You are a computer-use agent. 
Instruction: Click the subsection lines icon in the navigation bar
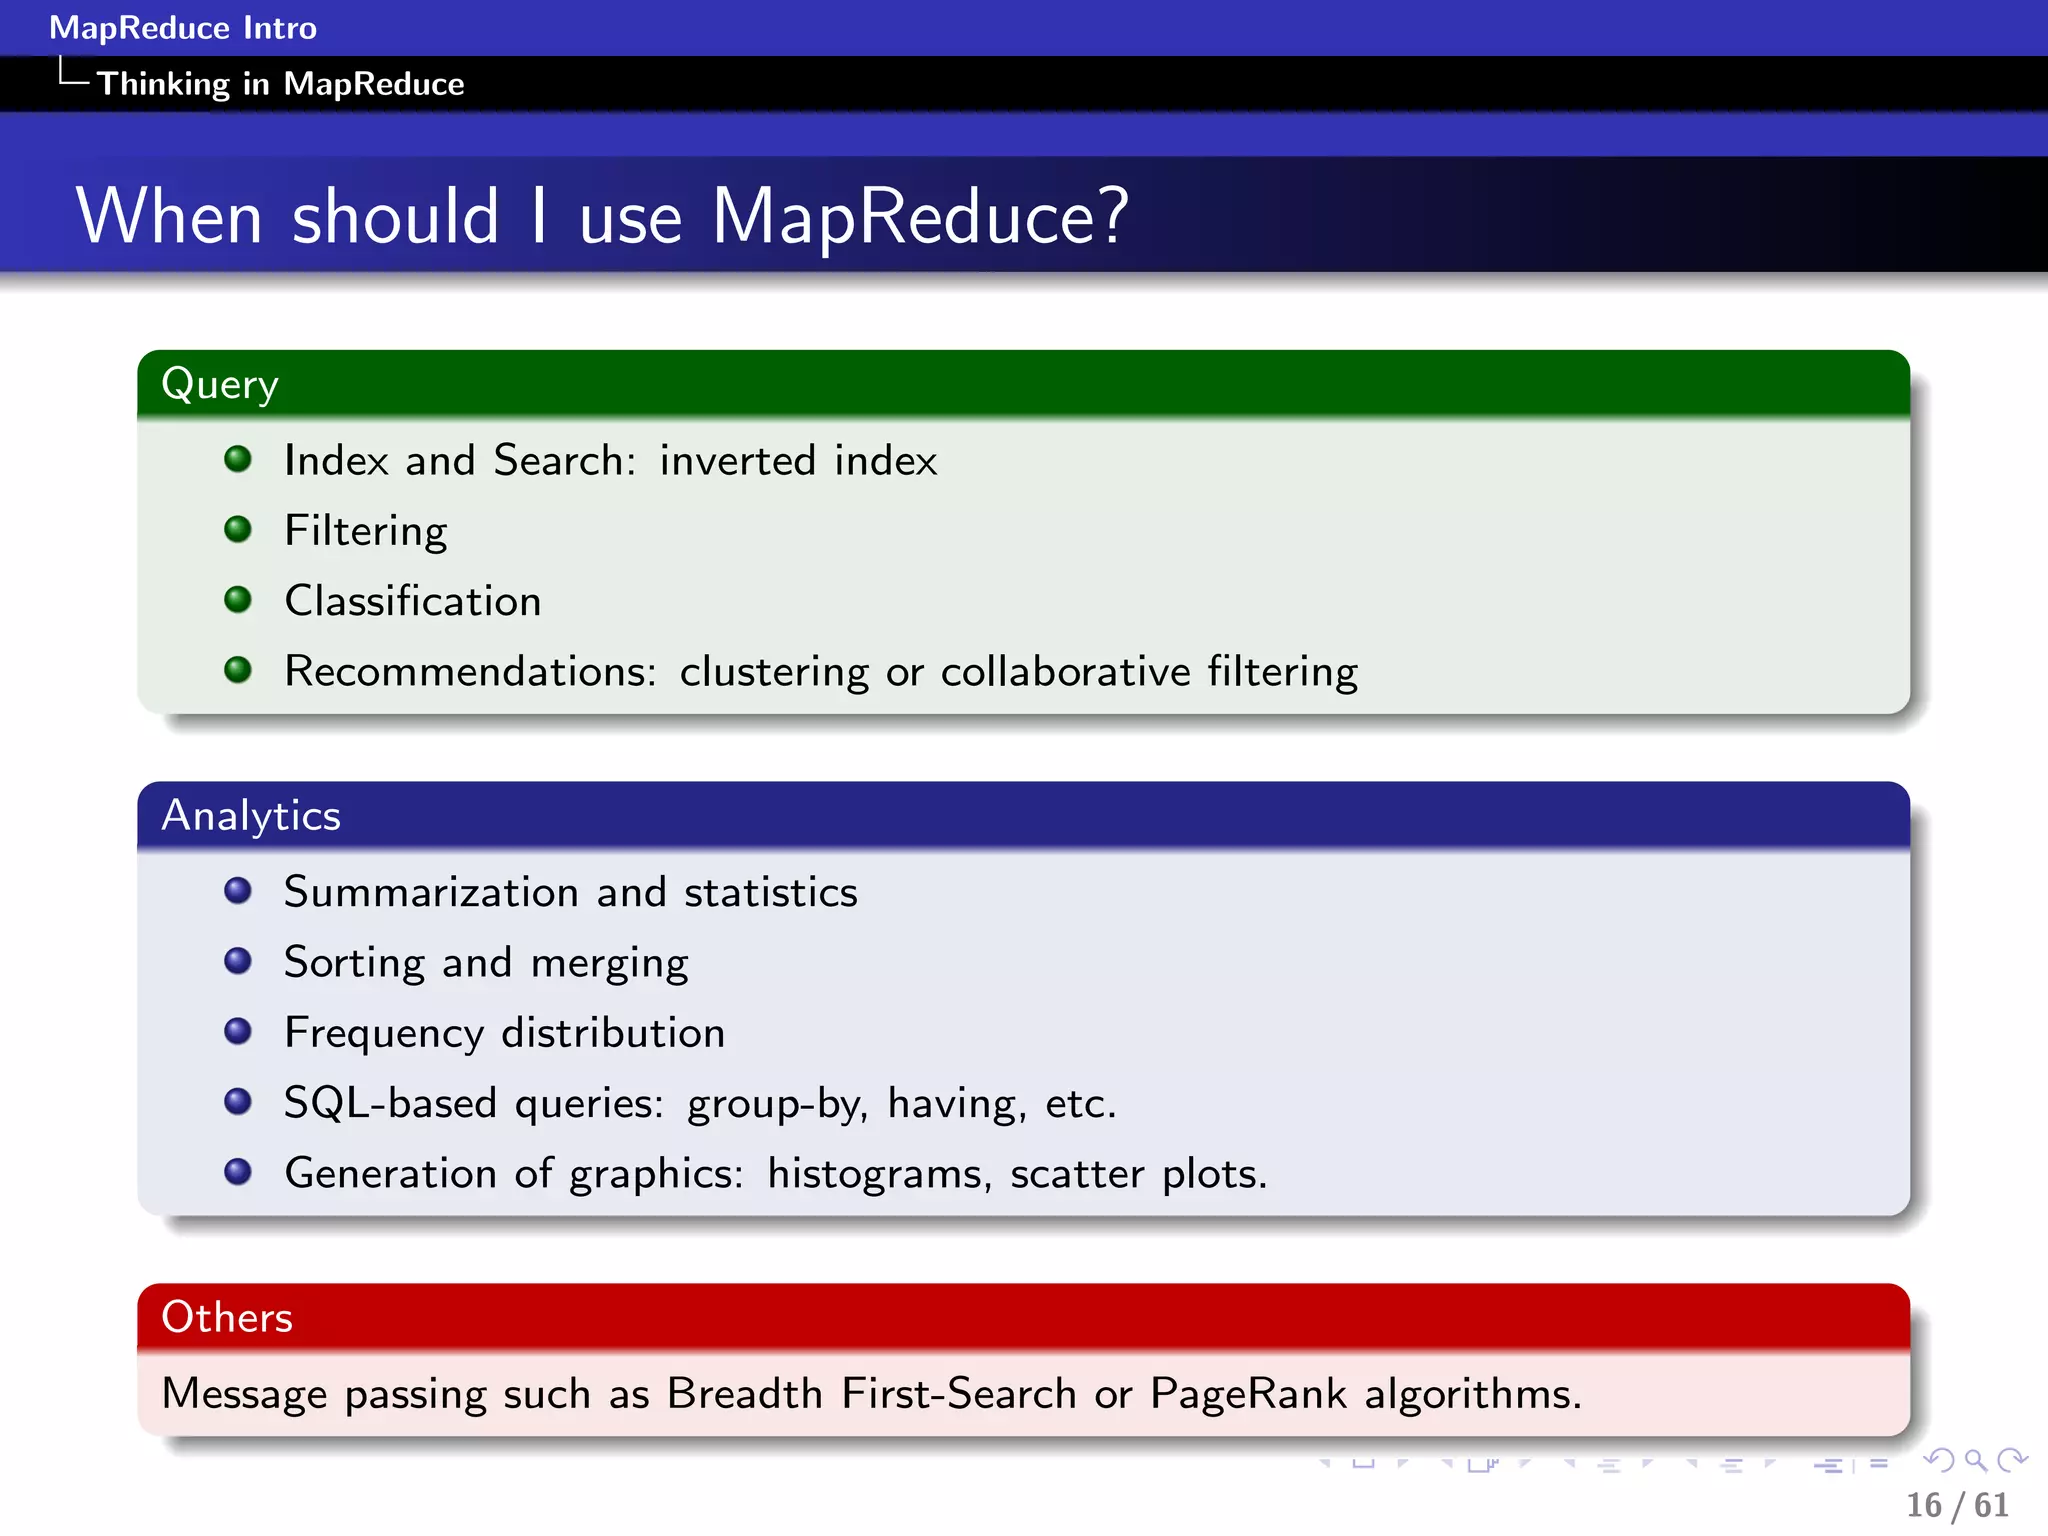click(1609, 1466)
